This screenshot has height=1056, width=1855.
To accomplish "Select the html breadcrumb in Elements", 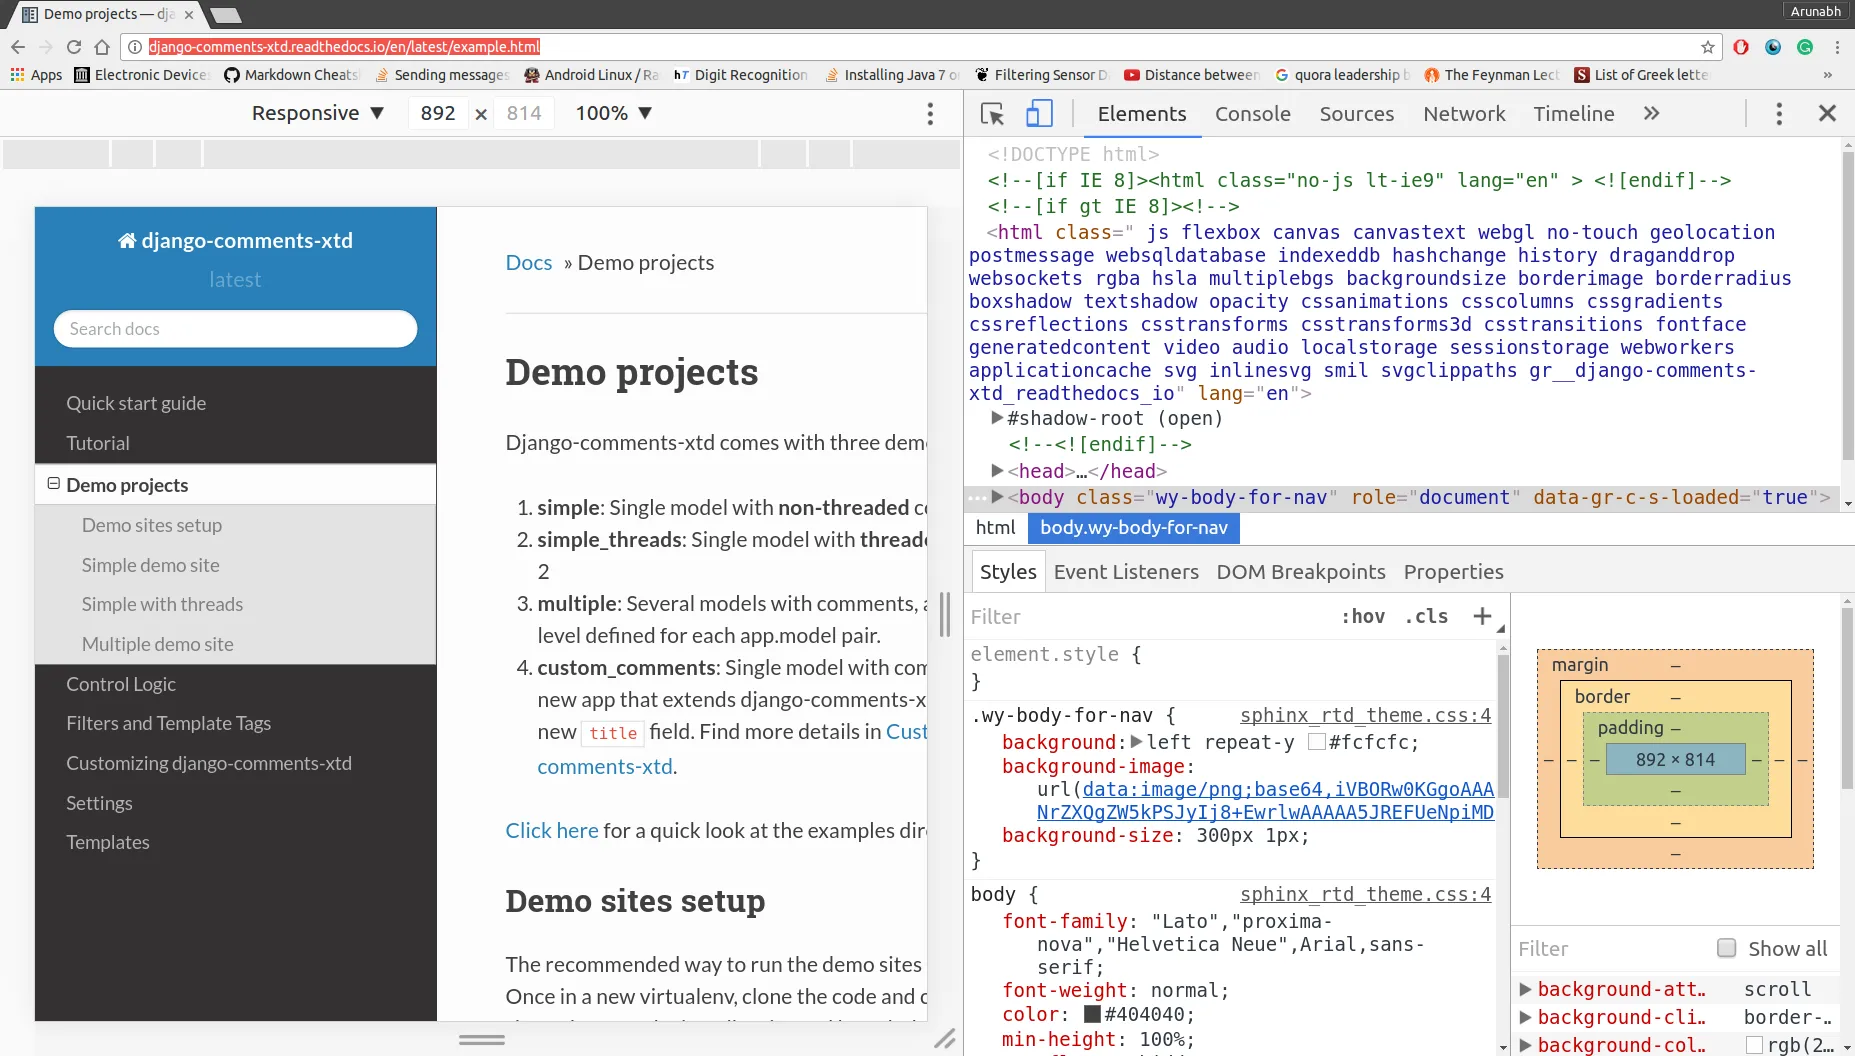I will [x=995, y=528].
